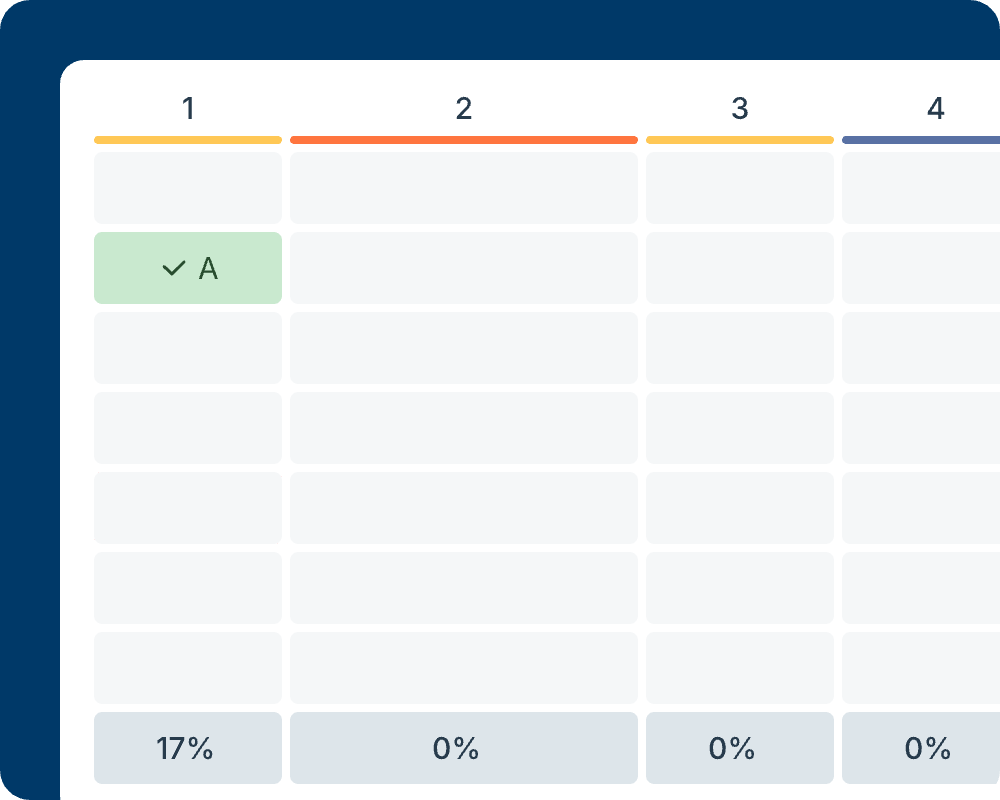The width and height of the screenshot is (1000, 800).
Task: Select the bottom empty answer cell in column 1
Action: [x=188, y=667]
